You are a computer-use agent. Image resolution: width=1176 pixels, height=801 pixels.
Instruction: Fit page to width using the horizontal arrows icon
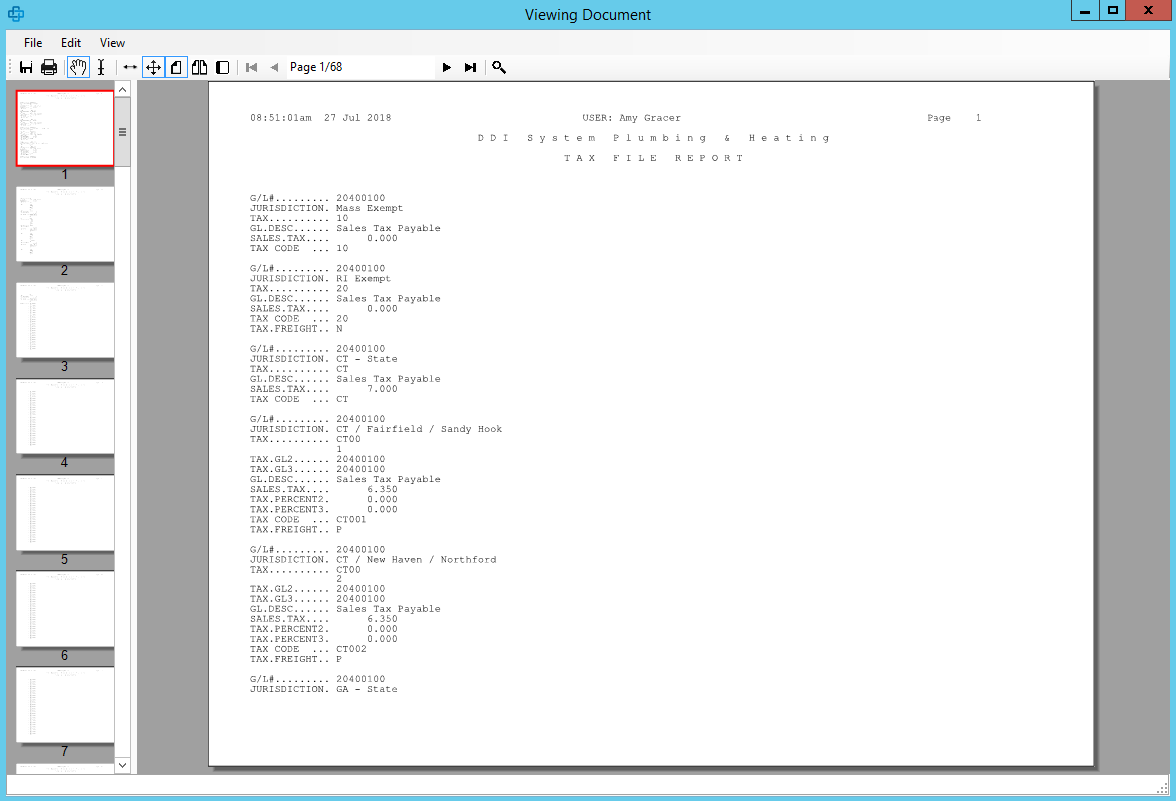click(x=130, y=67)
